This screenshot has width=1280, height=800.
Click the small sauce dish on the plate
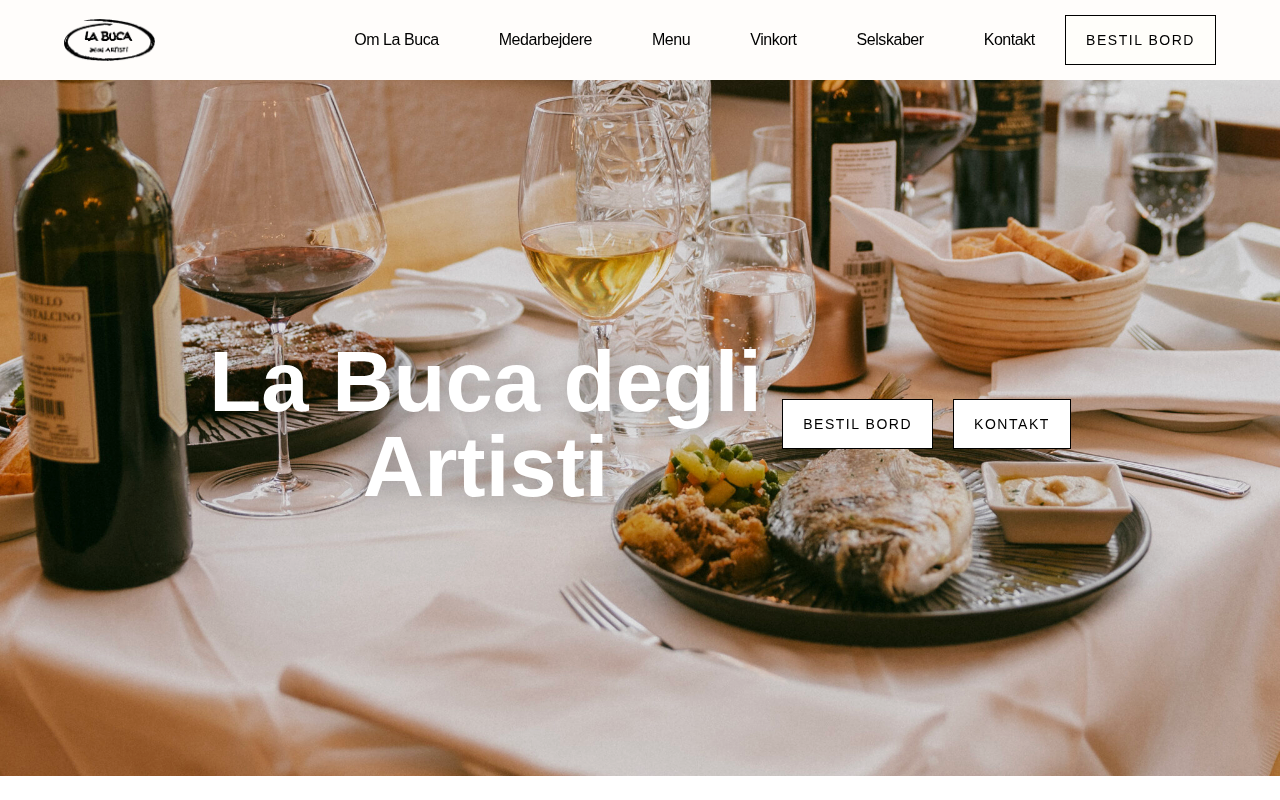1057,500
